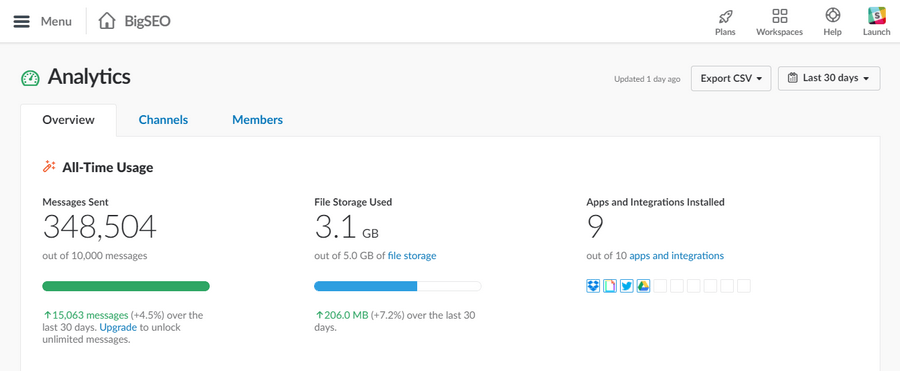Viewport: 900px width, 371px height.
Task: Open the Help lifebuoy icon
Action: (832, 15)
